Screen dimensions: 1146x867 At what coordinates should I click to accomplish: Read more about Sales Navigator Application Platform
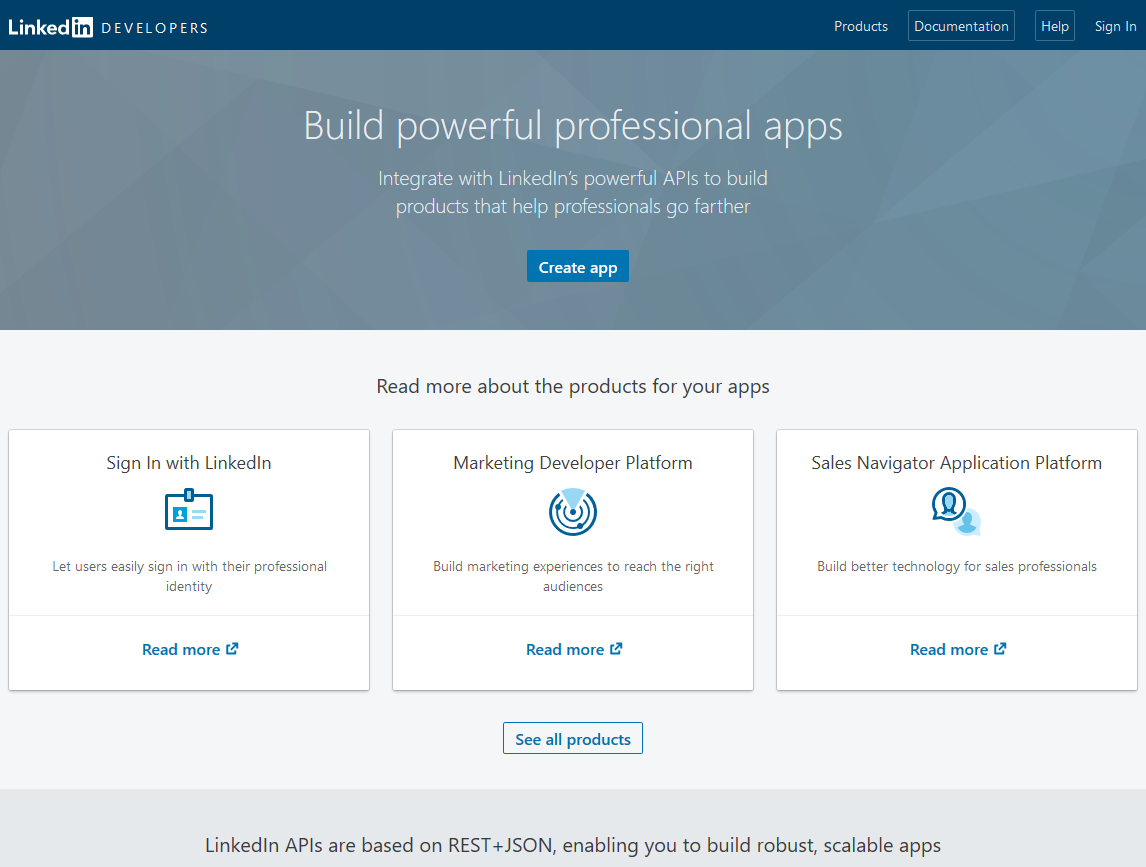point(957,649)
